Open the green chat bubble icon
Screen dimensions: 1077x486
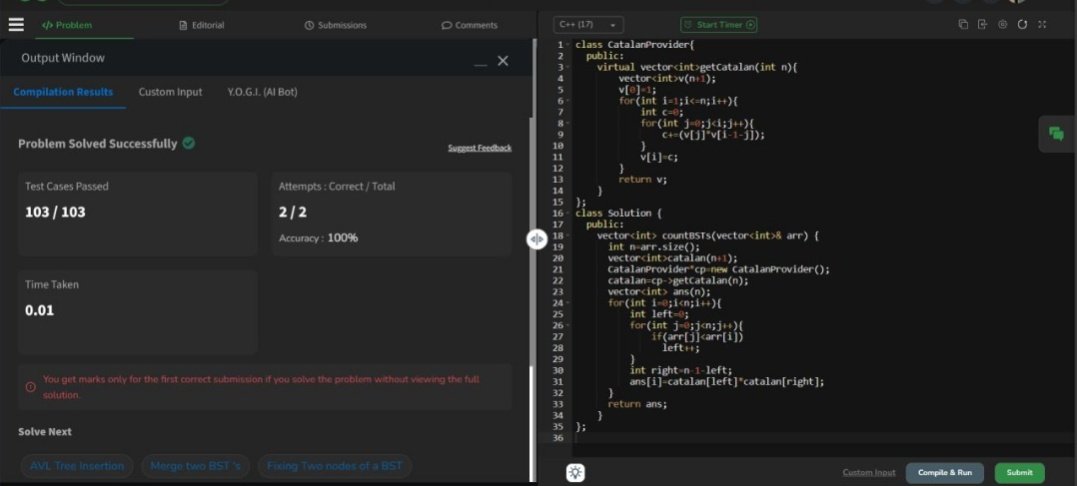(x=1056, y=134)
